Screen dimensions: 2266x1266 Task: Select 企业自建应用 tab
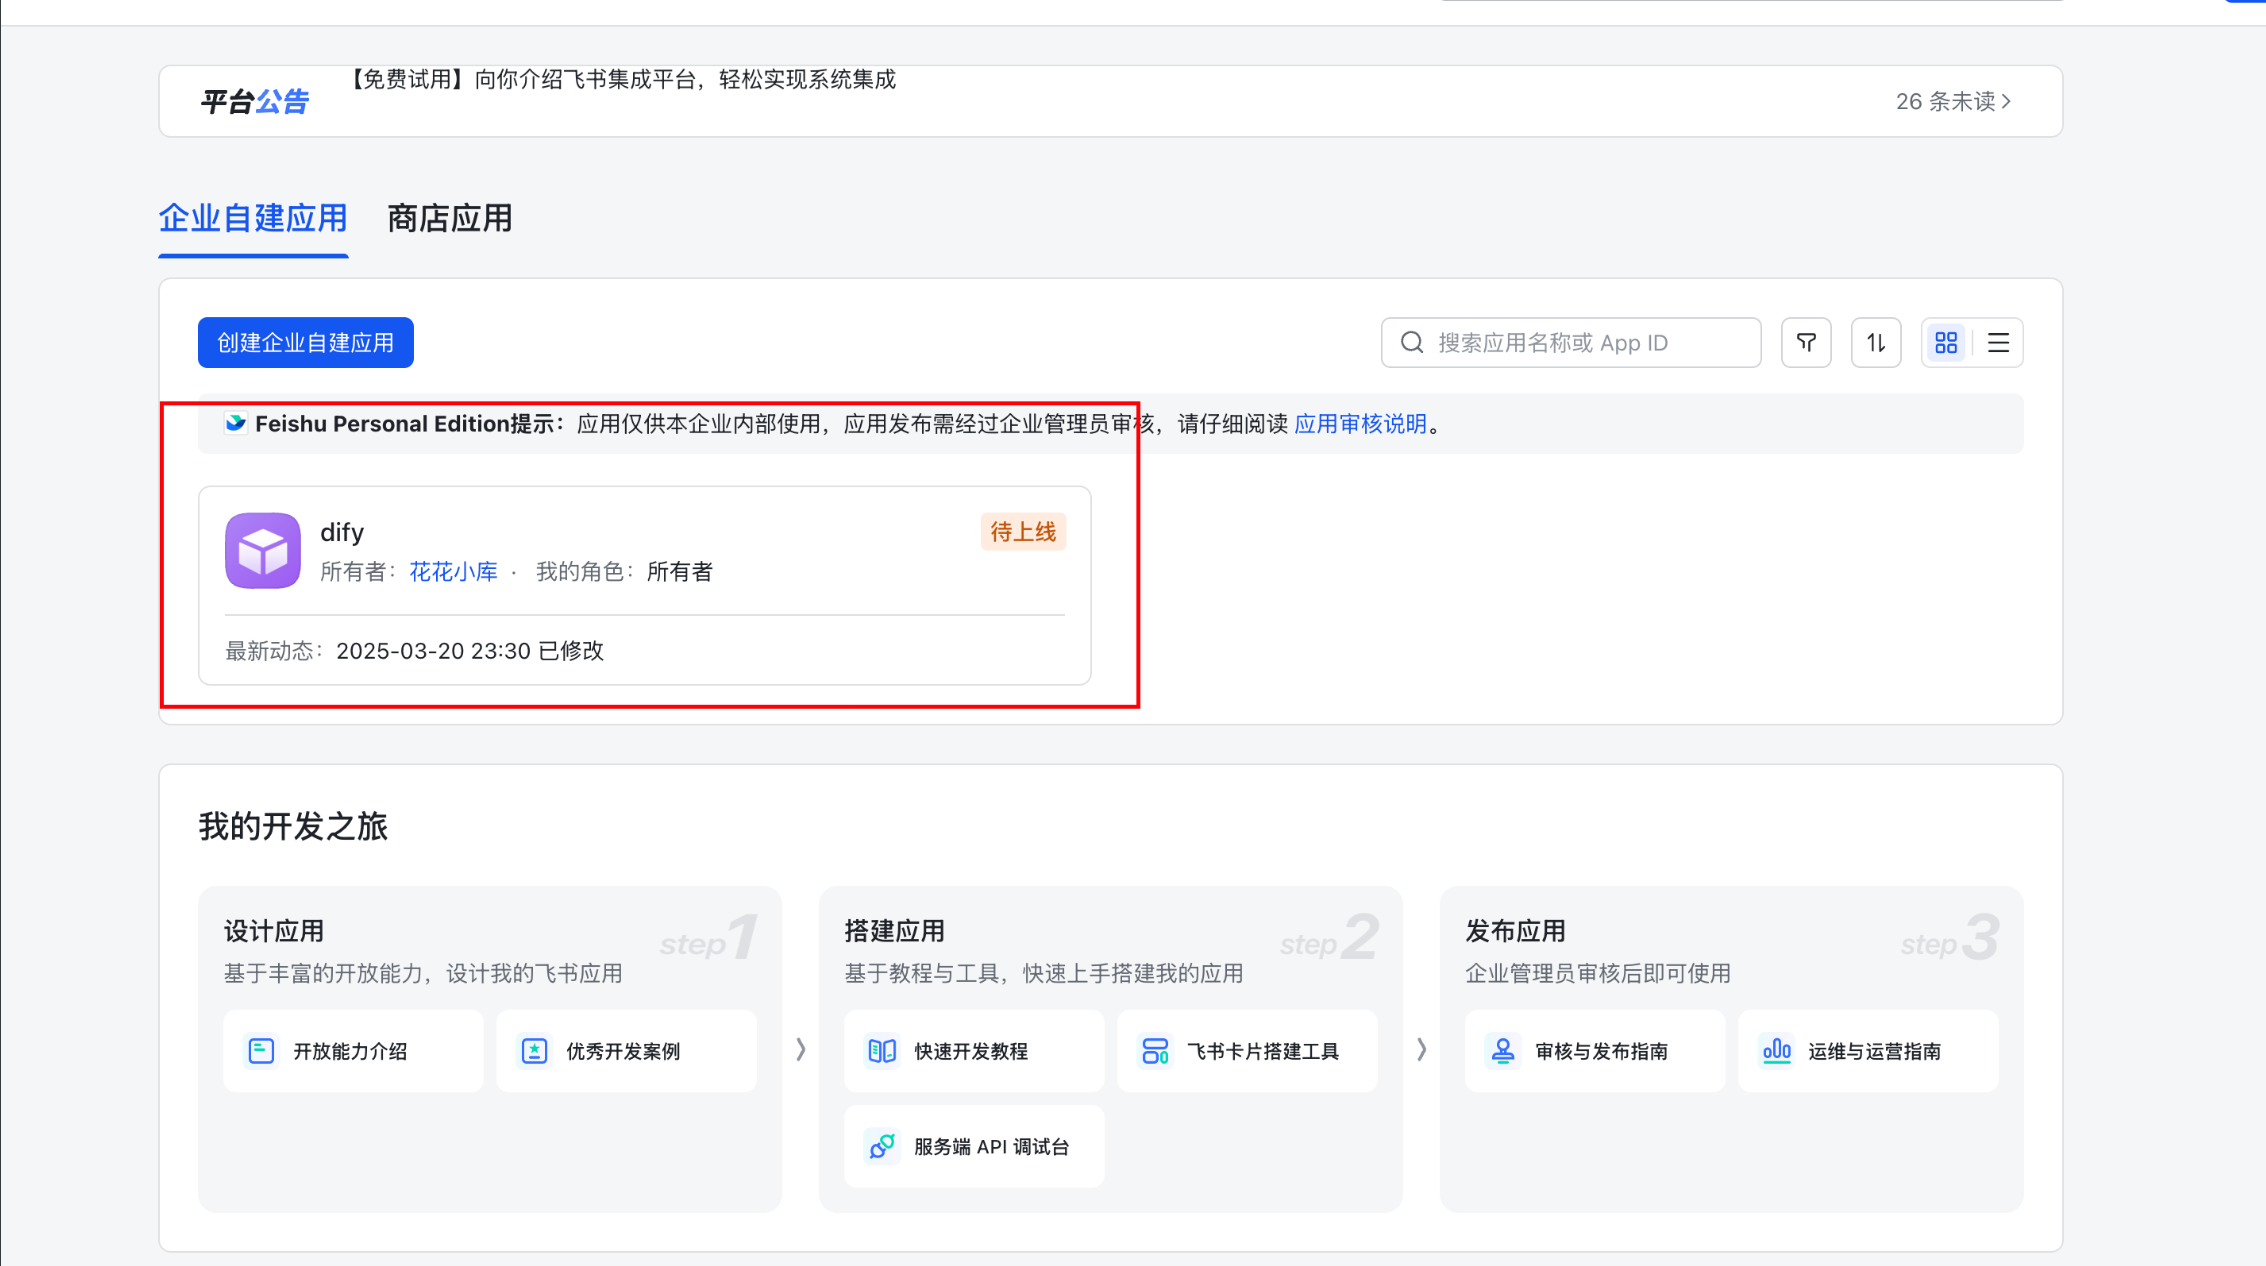253,218
